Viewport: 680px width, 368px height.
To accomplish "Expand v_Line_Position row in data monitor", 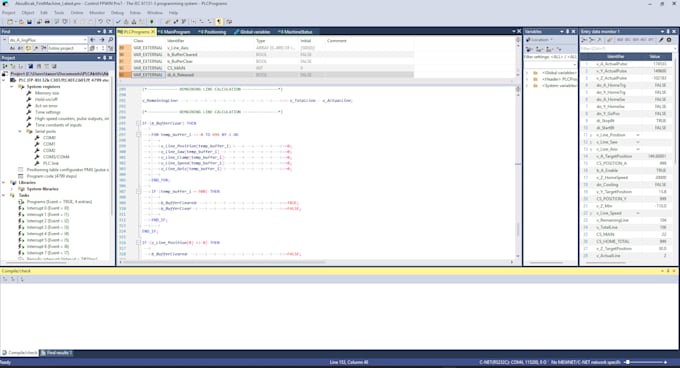I will pos(591,135).
